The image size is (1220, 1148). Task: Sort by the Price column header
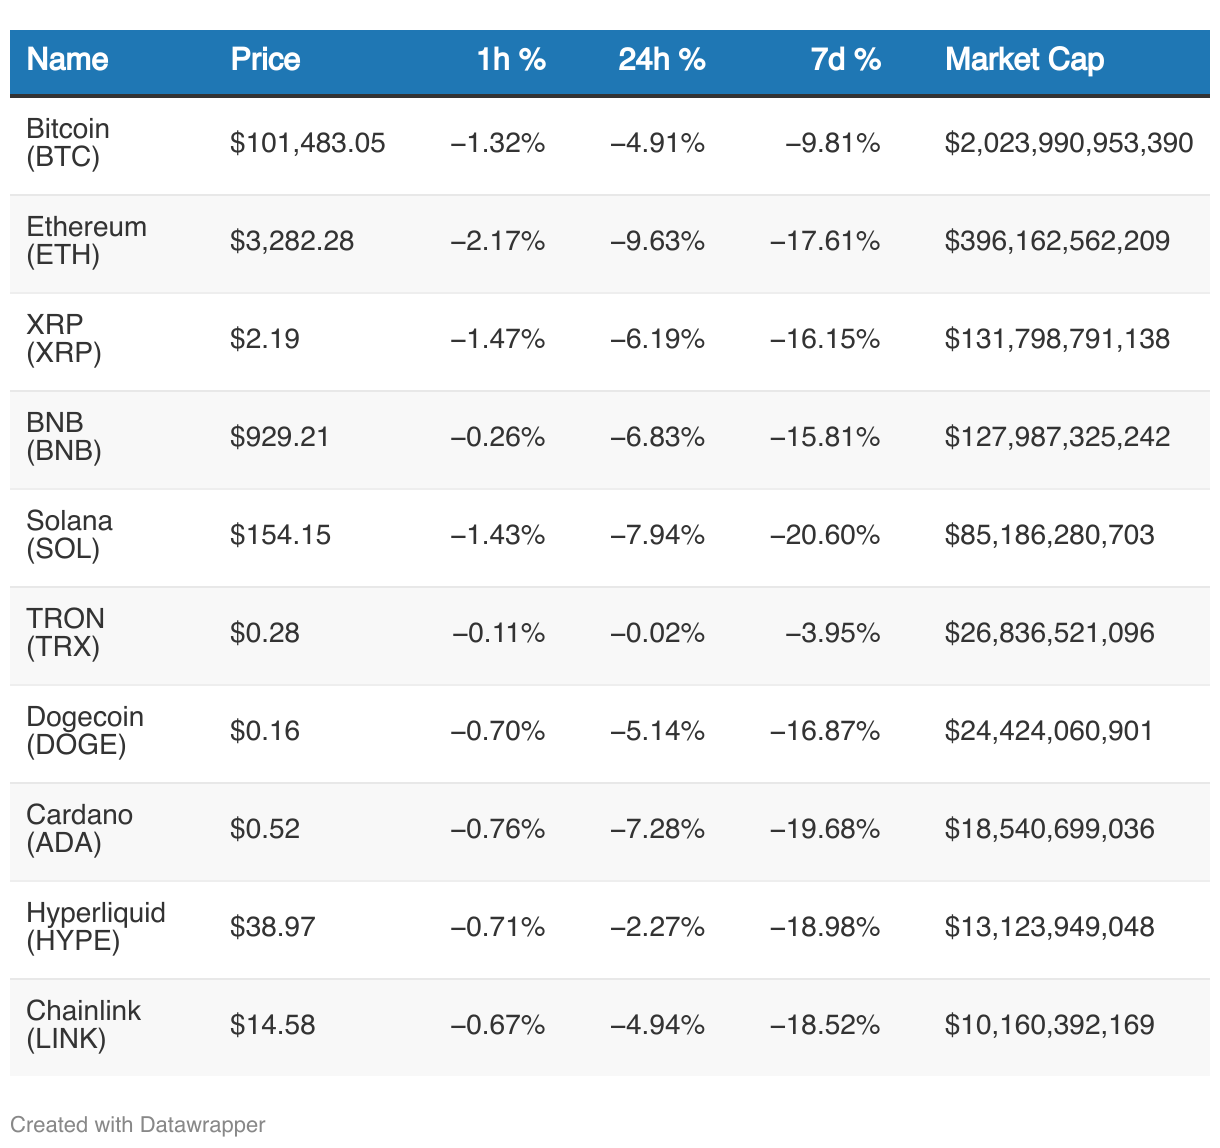[x=265, y=60]
